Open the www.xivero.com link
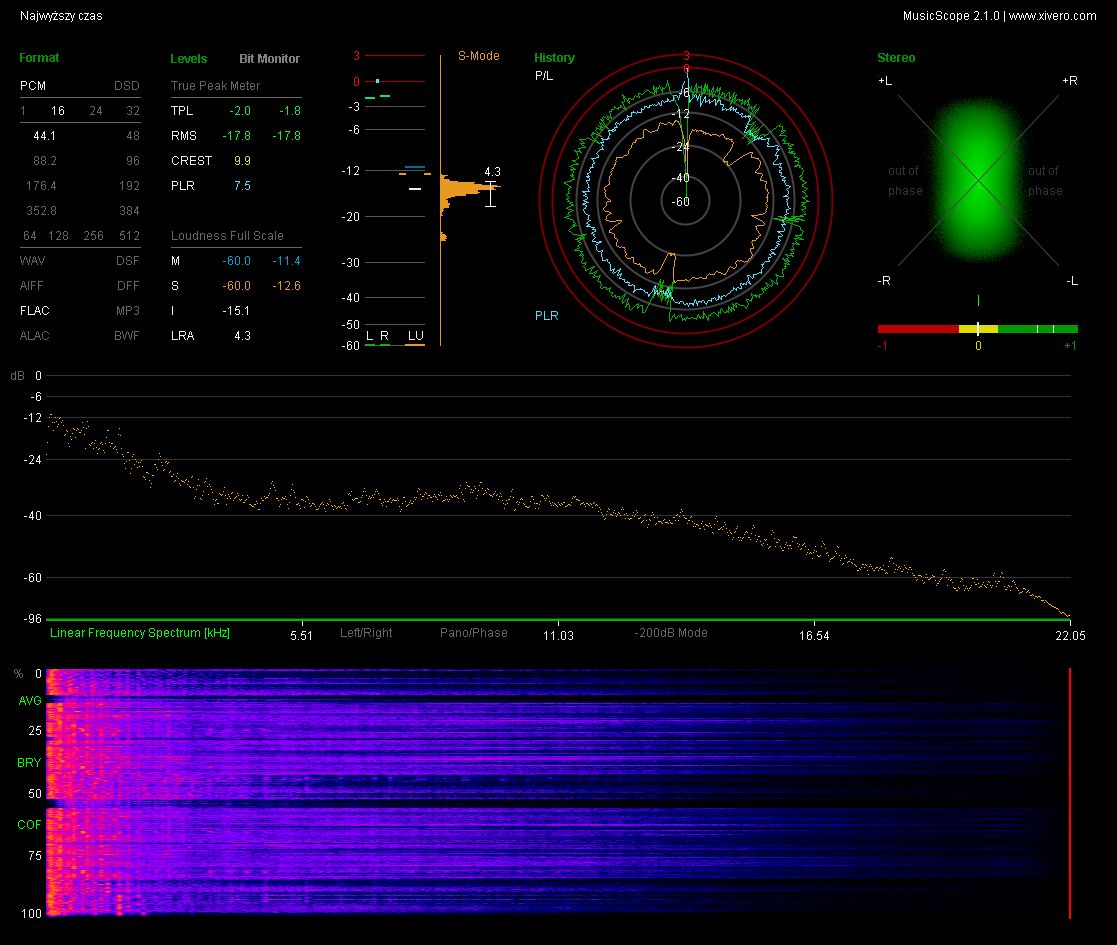 tap(1052, 16)
